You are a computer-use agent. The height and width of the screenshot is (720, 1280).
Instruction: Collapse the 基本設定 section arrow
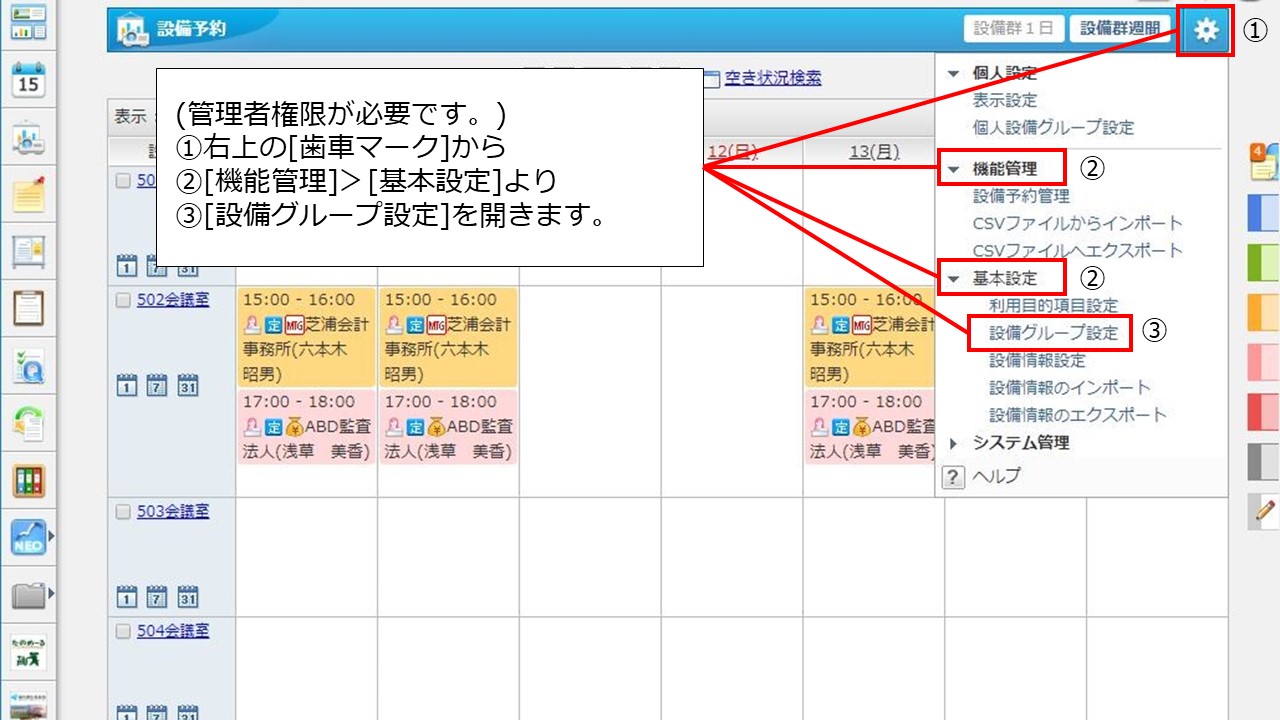[953, 278]
